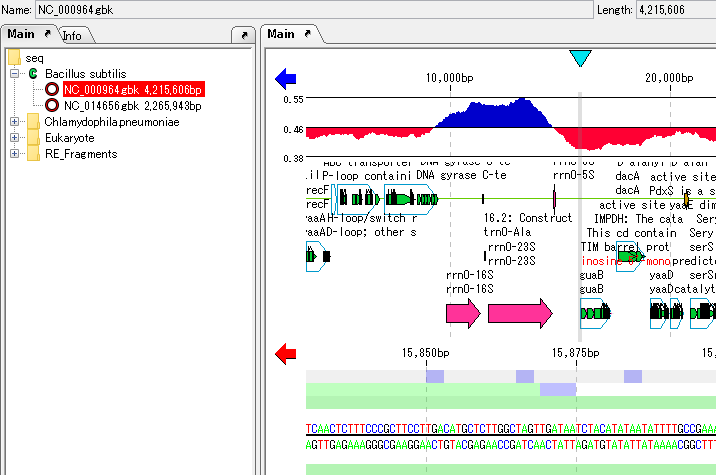The image size is (716, 475).
Task: Click the 15,850bp ruler label
Action: coord(426,353)
